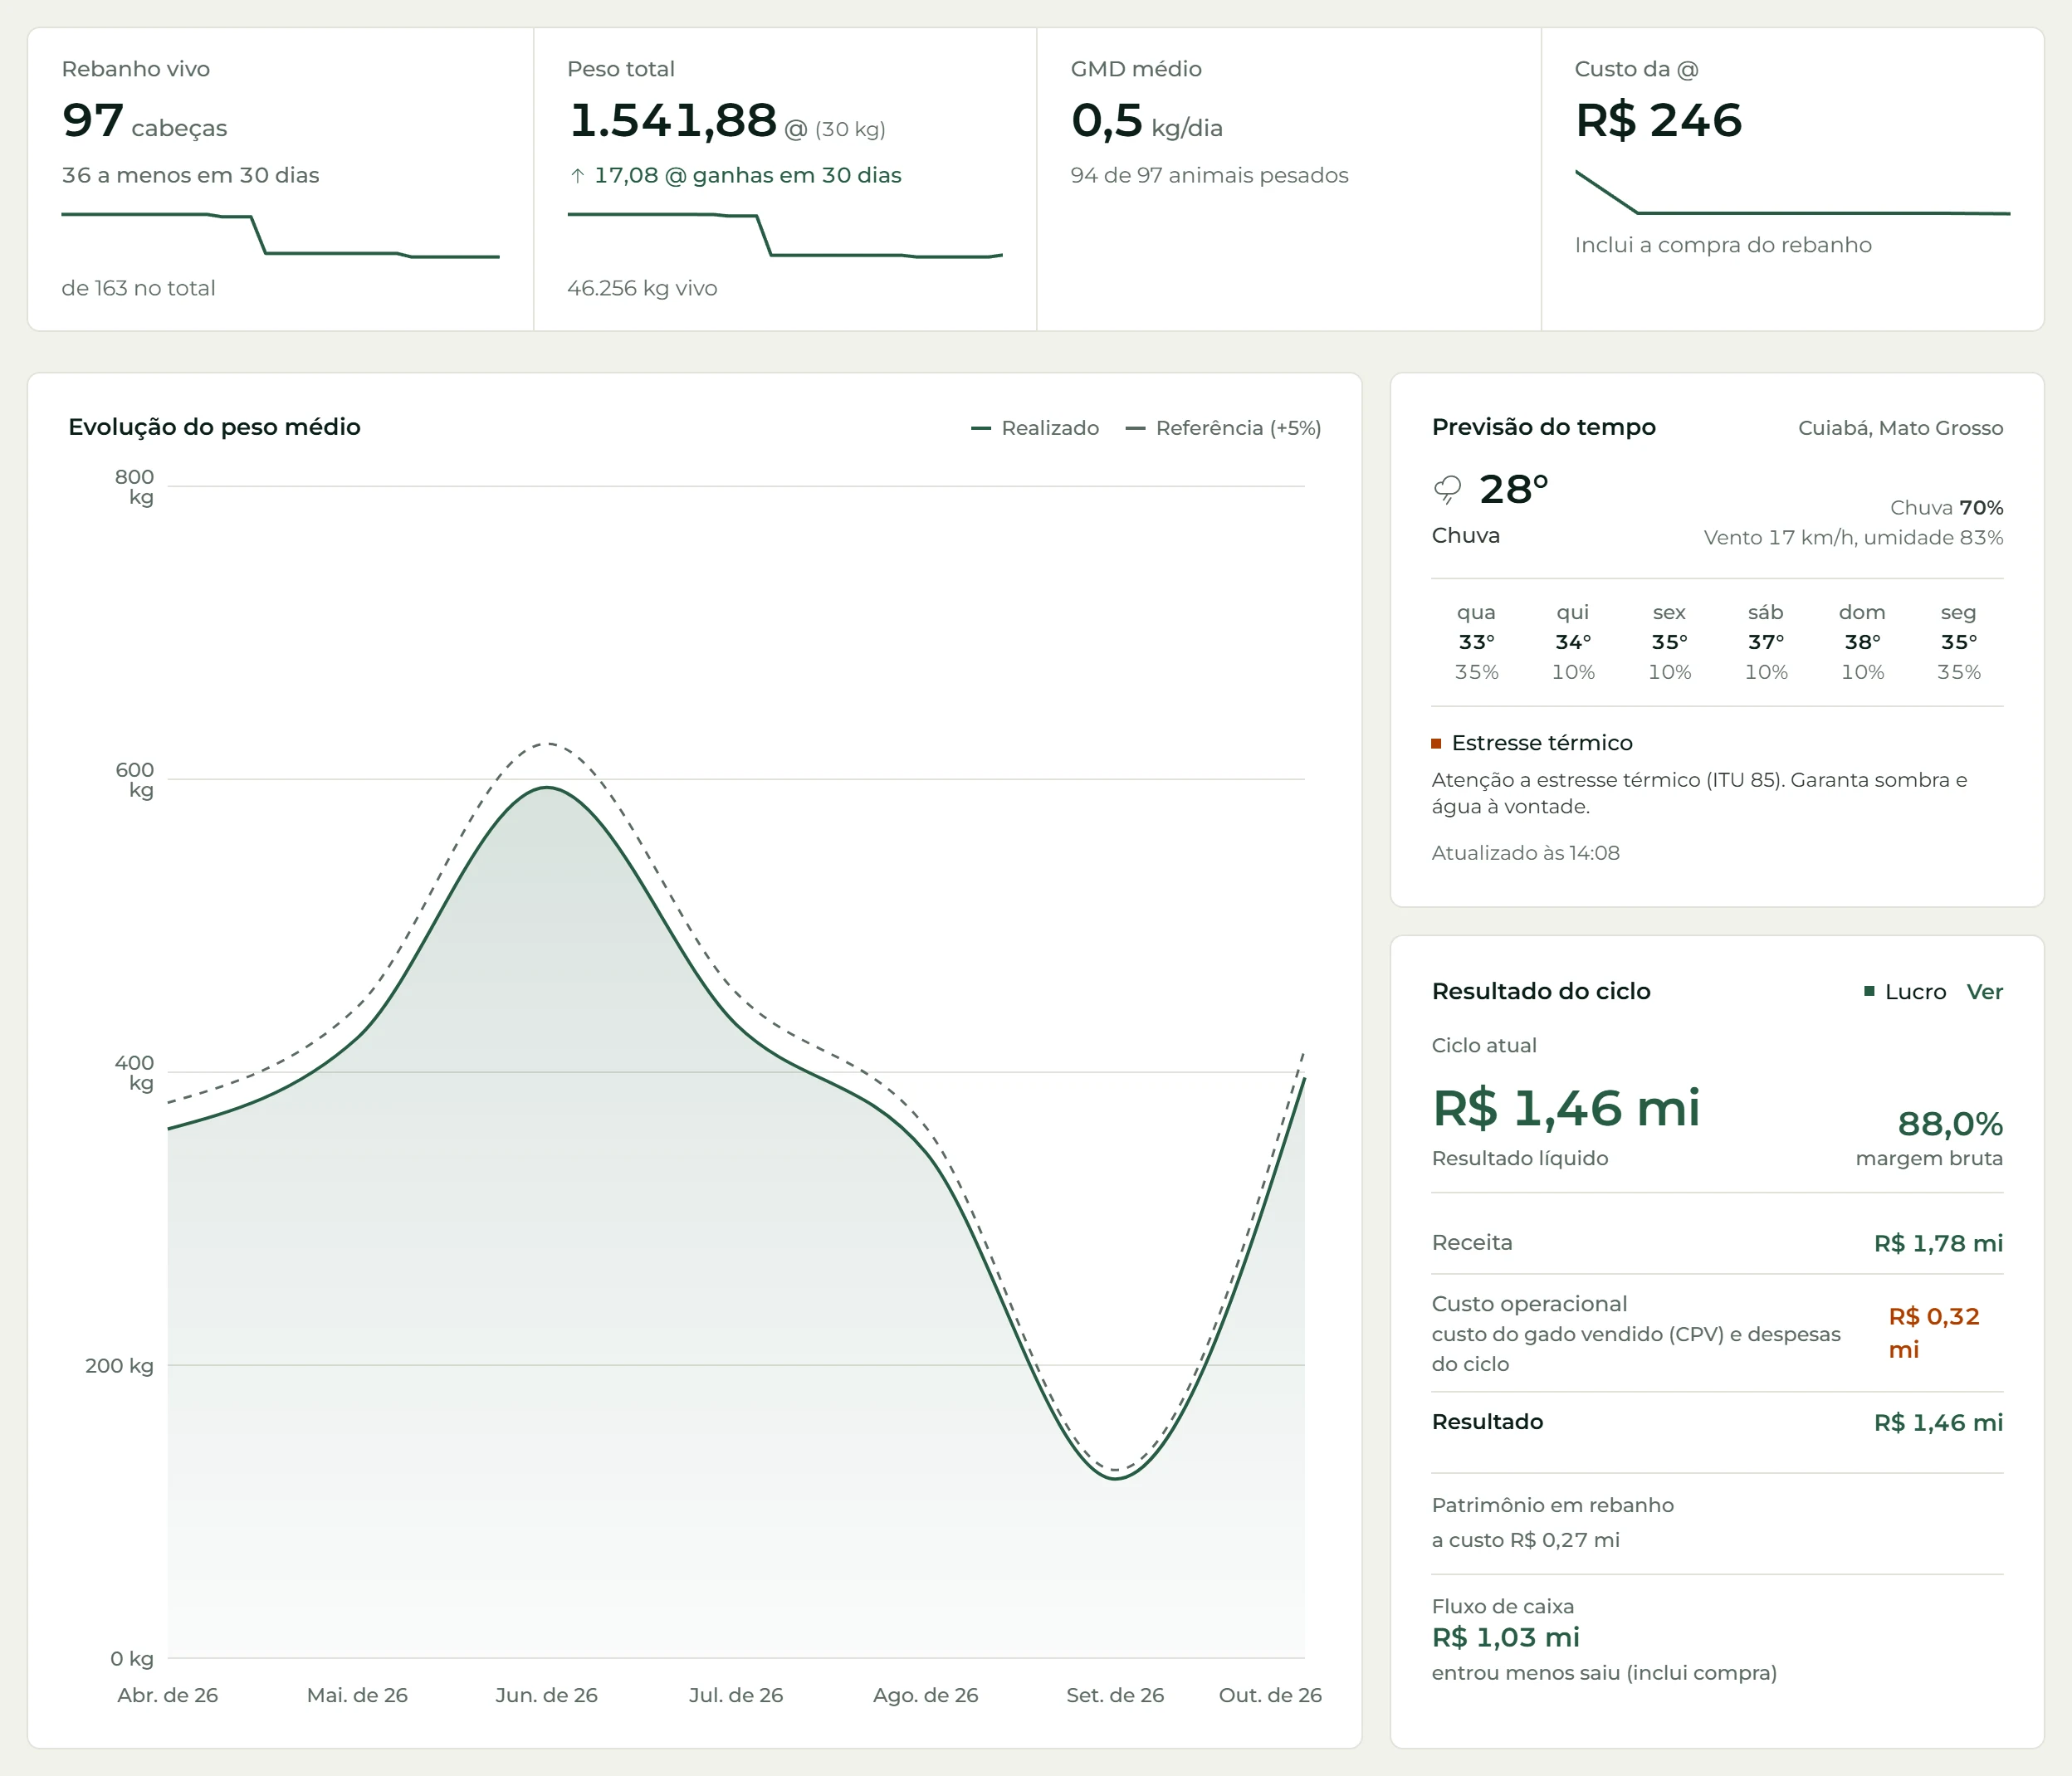Click the Jun. de 26 axis label
The width and height of the screenshot is (2072, 1776).
(546, 1695)
